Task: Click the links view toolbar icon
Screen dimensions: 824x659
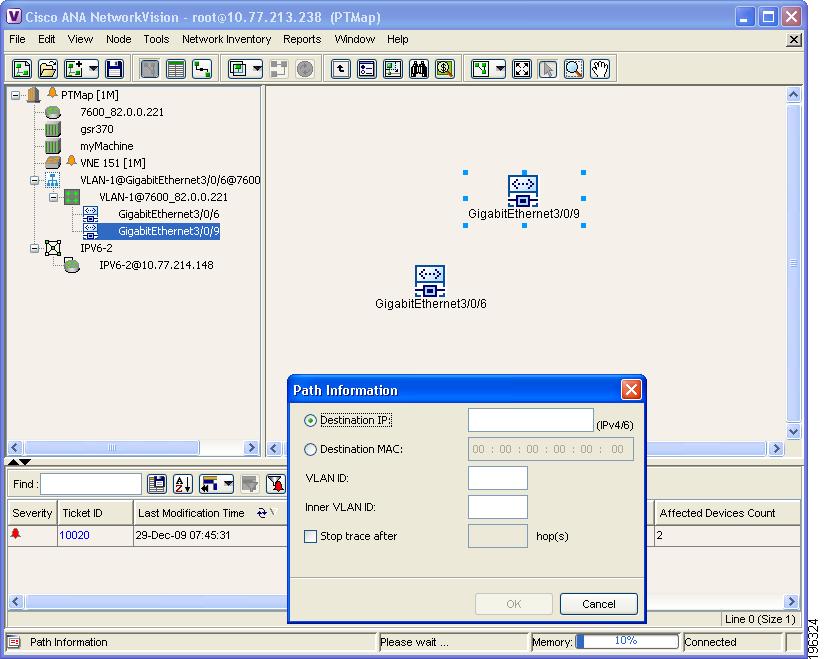Action: click(202, 69)
